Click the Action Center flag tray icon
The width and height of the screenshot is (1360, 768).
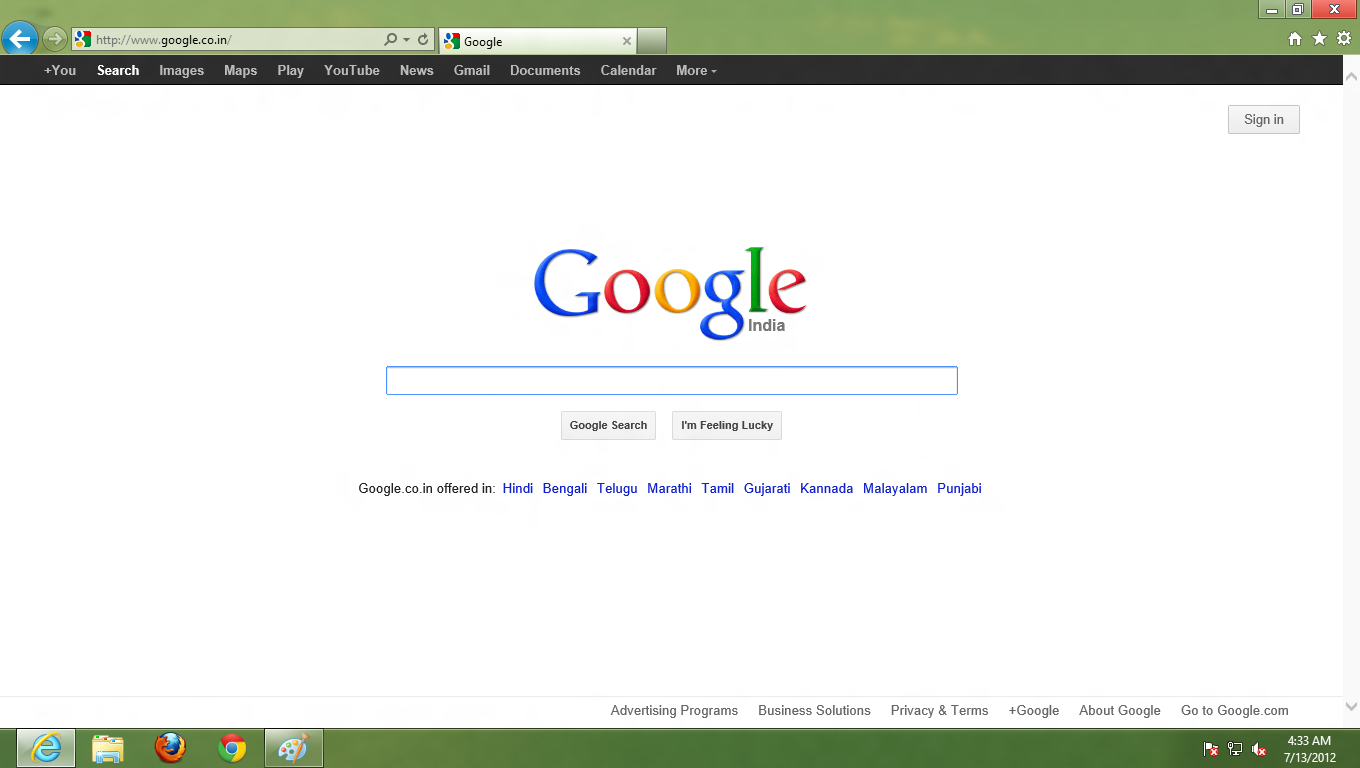point(1211,749)
